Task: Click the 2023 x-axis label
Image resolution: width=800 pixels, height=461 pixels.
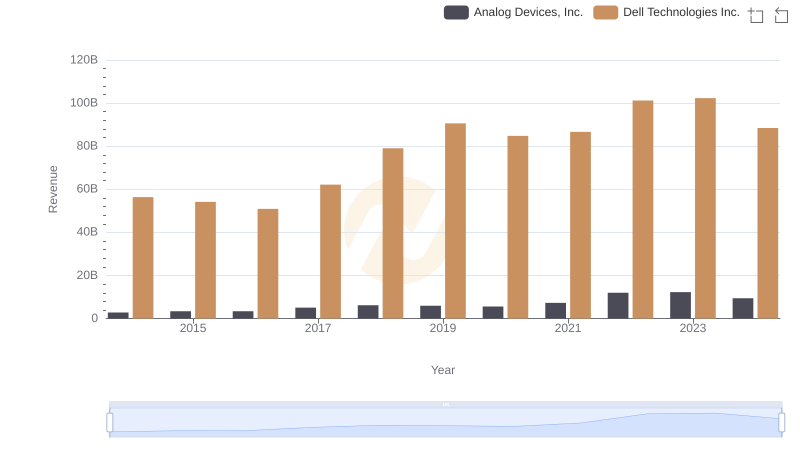Action: click(693, 328)
